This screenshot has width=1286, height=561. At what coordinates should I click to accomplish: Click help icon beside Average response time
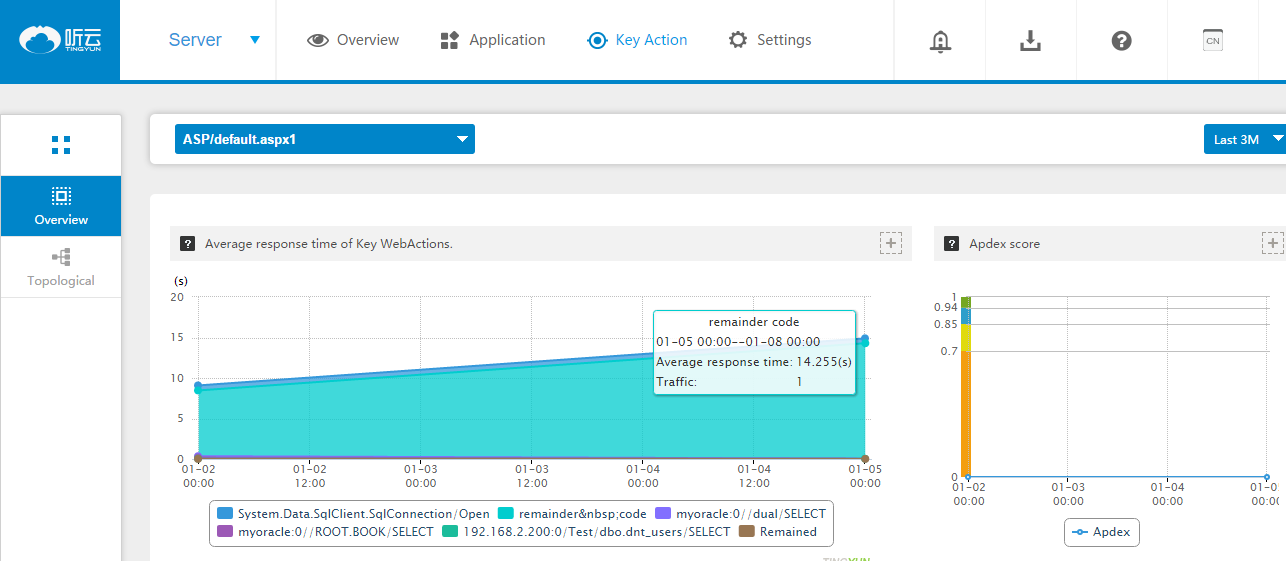pos(187,244)
